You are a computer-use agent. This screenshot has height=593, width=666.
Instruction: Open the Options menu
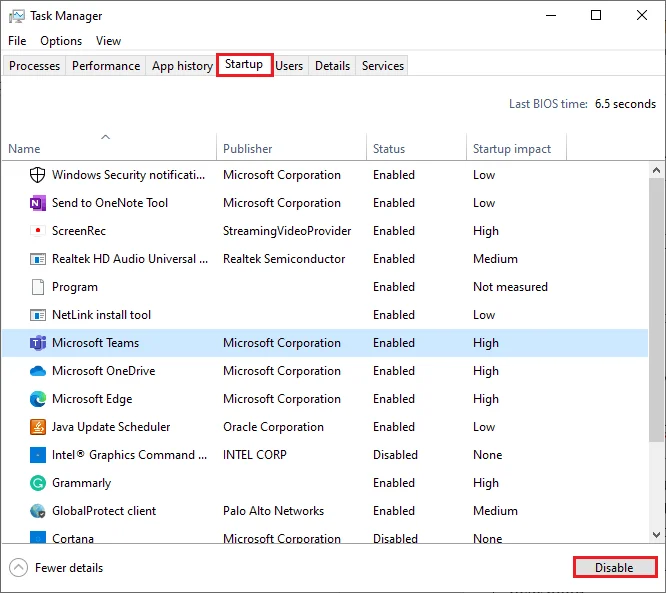(x=61, y=41)
